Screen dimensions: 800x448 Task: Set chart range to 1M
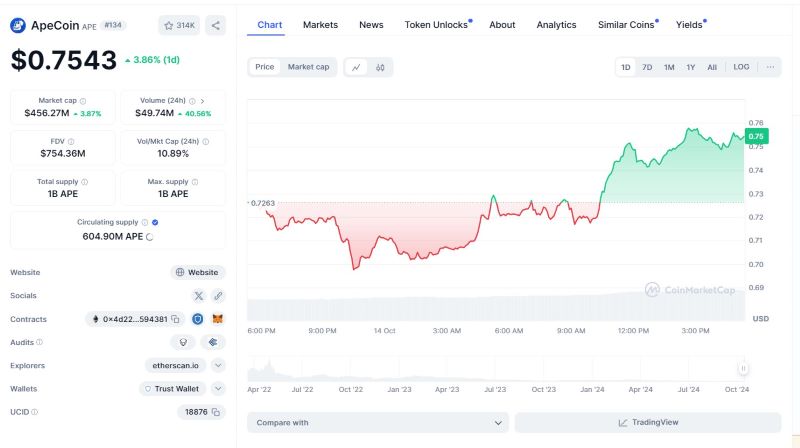point(669,67)
